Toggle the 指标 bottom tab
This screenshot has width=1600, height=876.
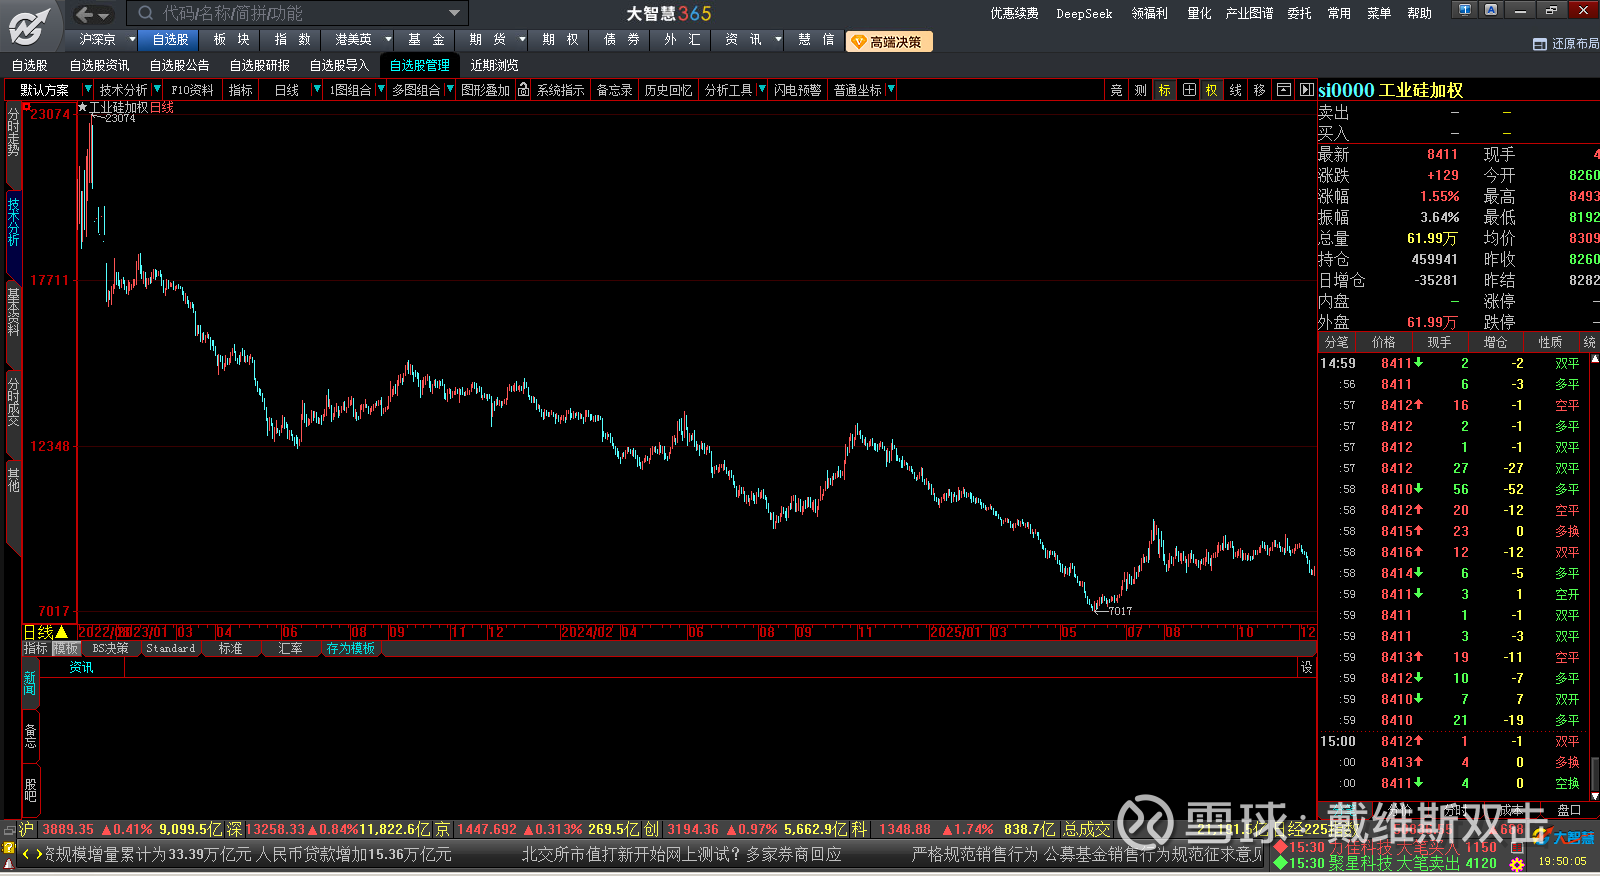[36, 649]
